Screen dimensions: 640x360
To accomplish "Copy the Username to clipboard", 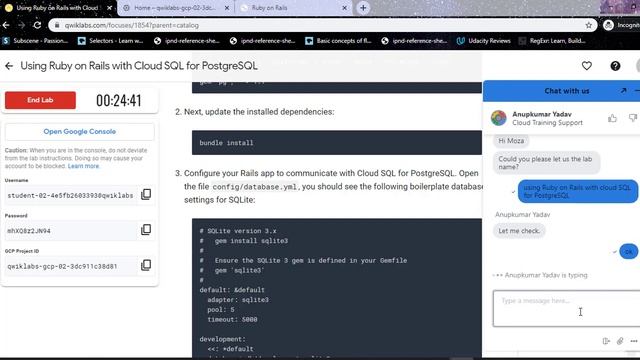I will pyautogui.click(x=146, y=194).
